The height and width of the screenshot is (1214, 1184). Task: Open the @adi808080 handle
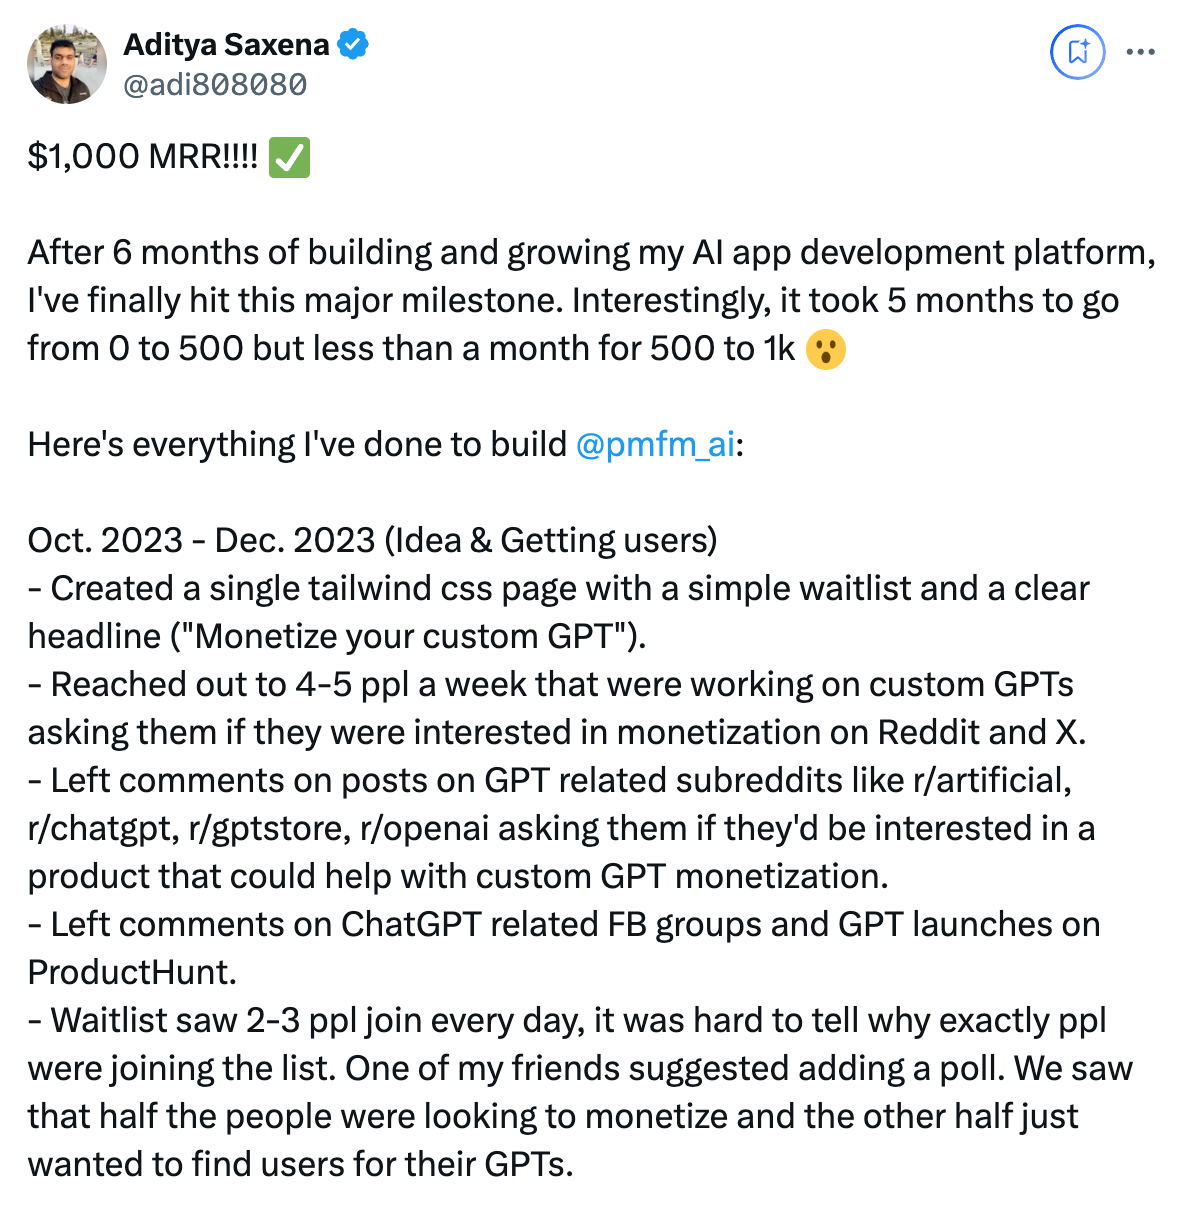pos(214,85)
